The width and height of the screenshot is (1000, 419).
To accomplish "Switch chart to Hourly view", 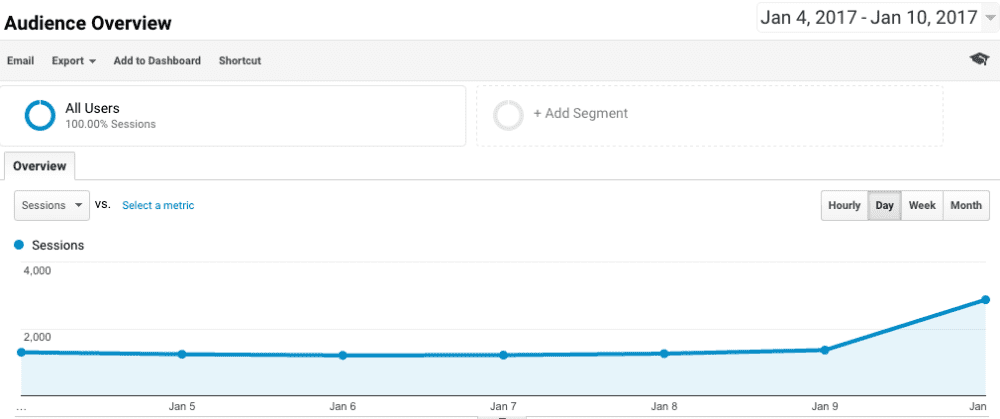I will click(844, 205).
